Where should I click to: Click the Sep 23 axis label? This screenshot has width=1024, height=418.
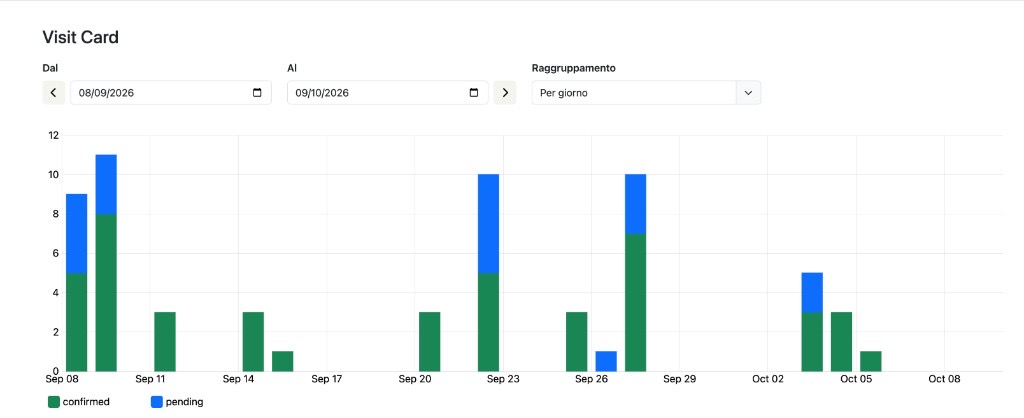pos(503,379)
